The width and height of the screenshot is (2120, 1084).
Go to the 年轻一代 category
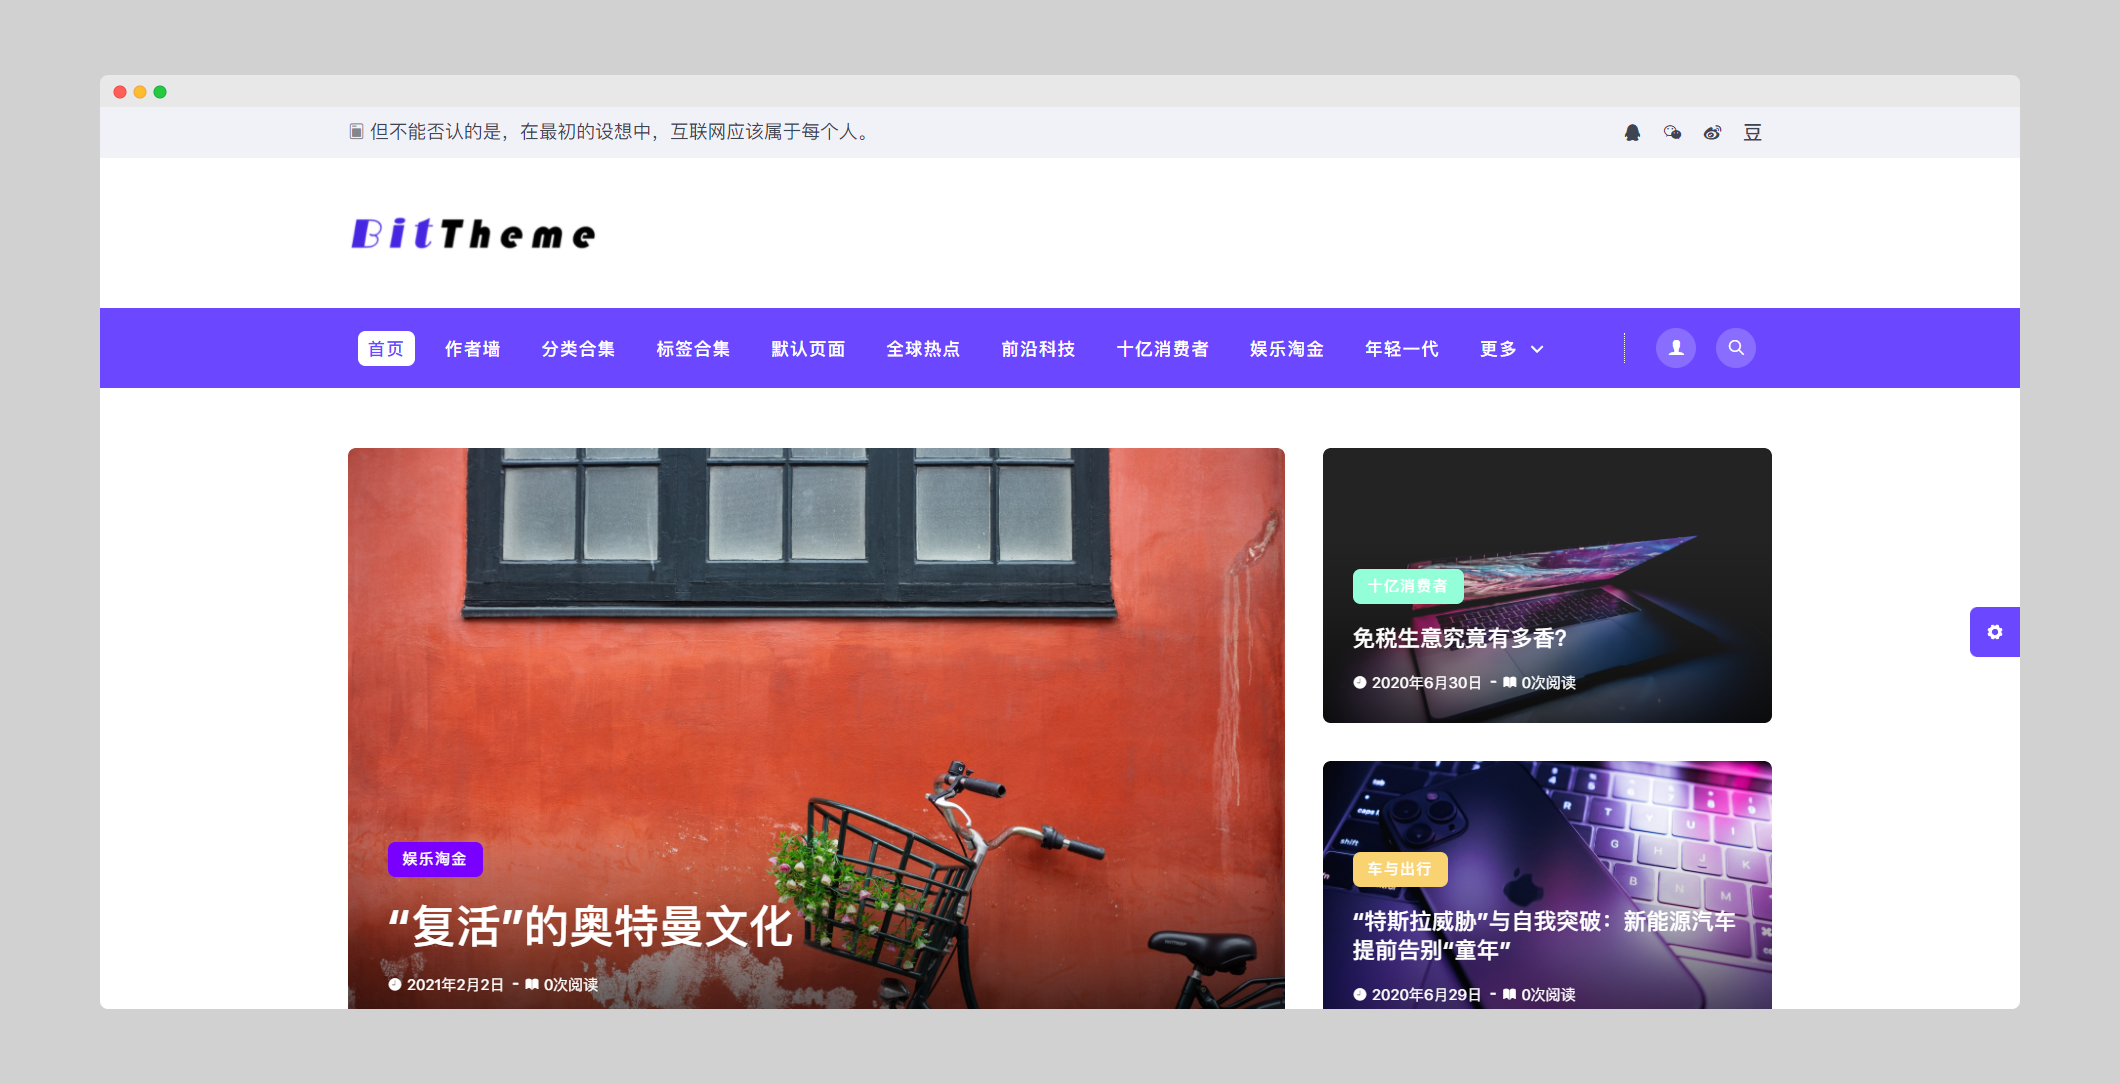point(1402,349)
